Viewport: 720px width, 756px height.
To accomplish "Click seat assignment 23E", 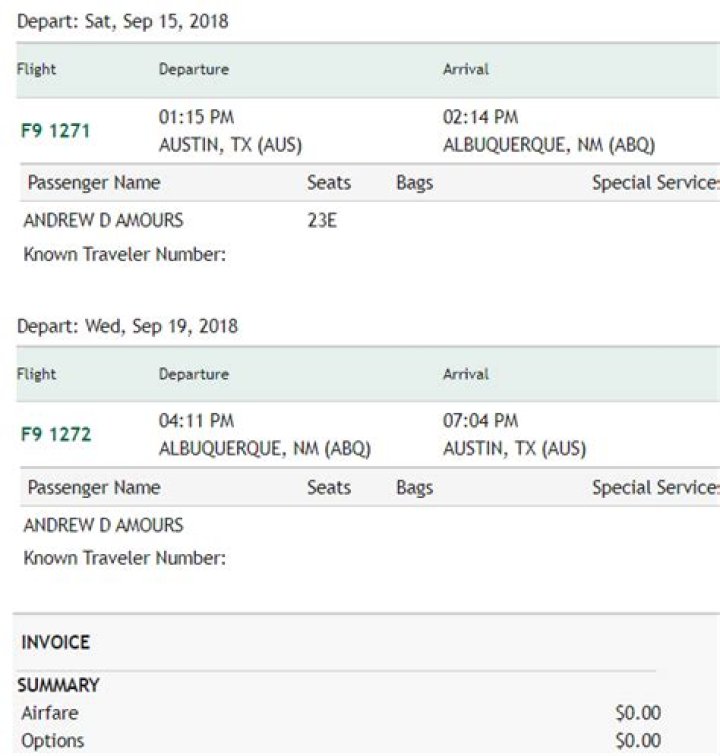I will click(321, 221).
